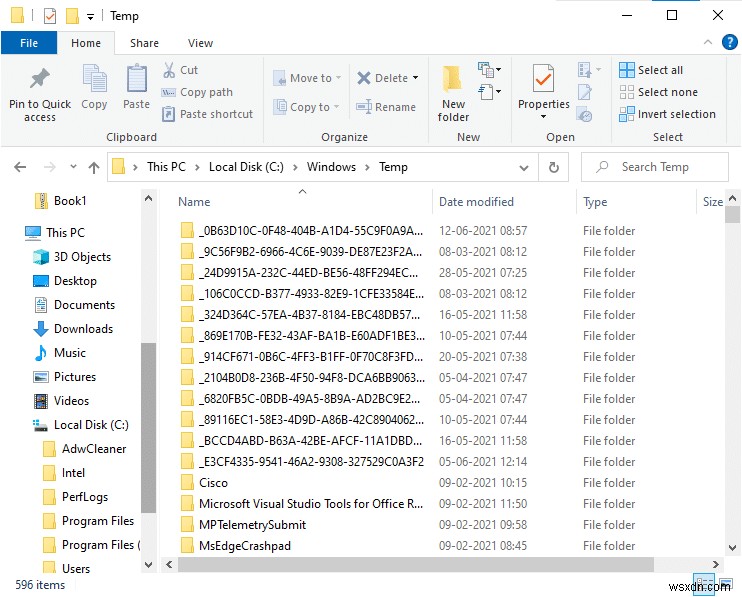Image resolution: width=742 pixels, height=597 pixels.
Task: Sort by the Date modified column
Action: point(476,202)
